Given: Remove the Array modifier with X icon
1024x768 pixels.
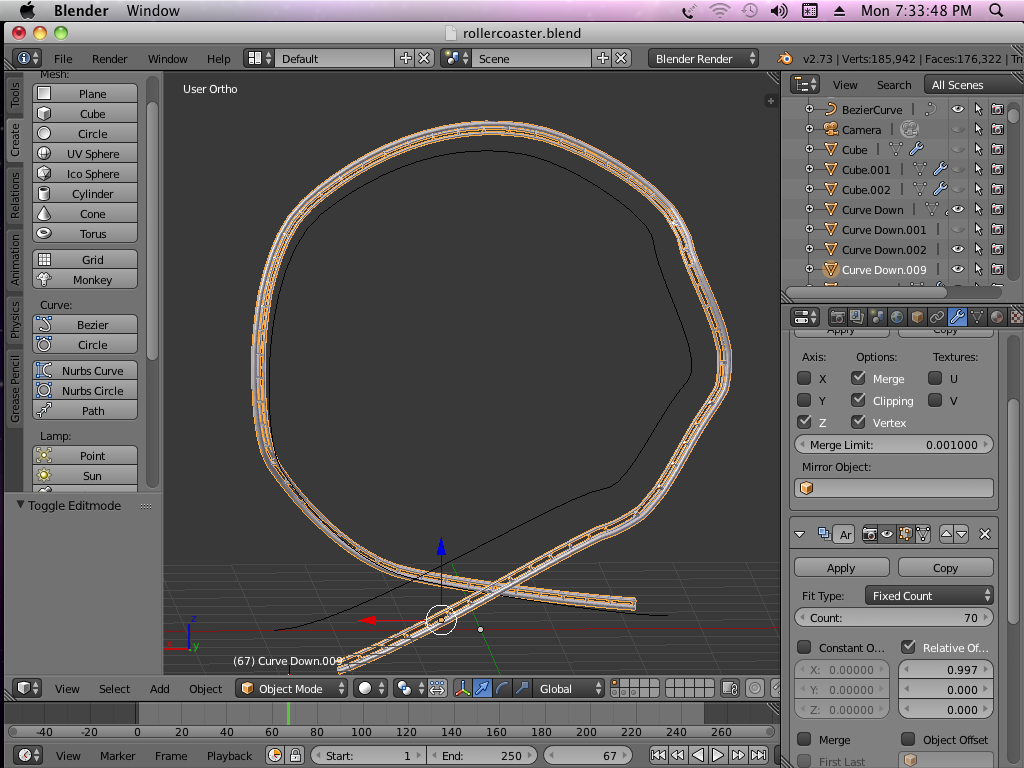Looking at the screenshot, I should 985,534.
